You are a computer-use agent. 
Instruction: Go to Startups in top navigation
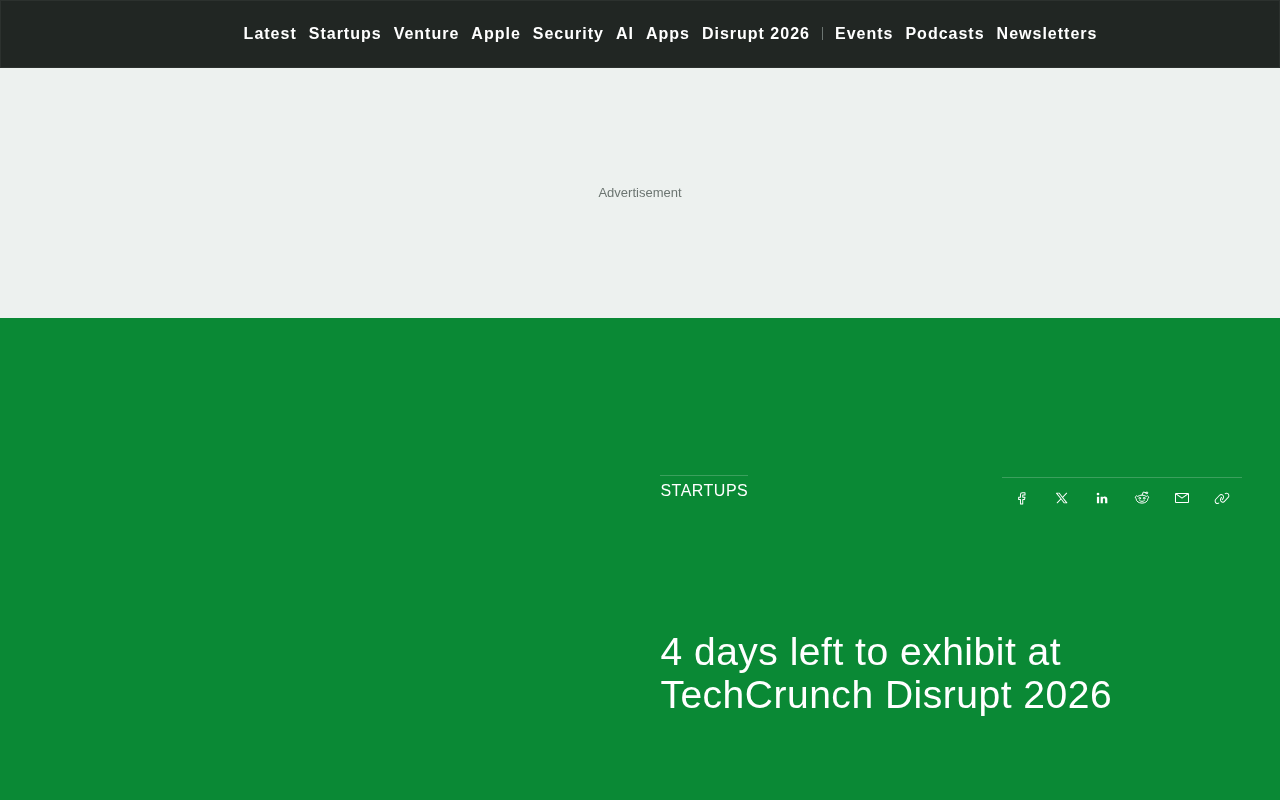pyautogui.click(x=345, y=34)
